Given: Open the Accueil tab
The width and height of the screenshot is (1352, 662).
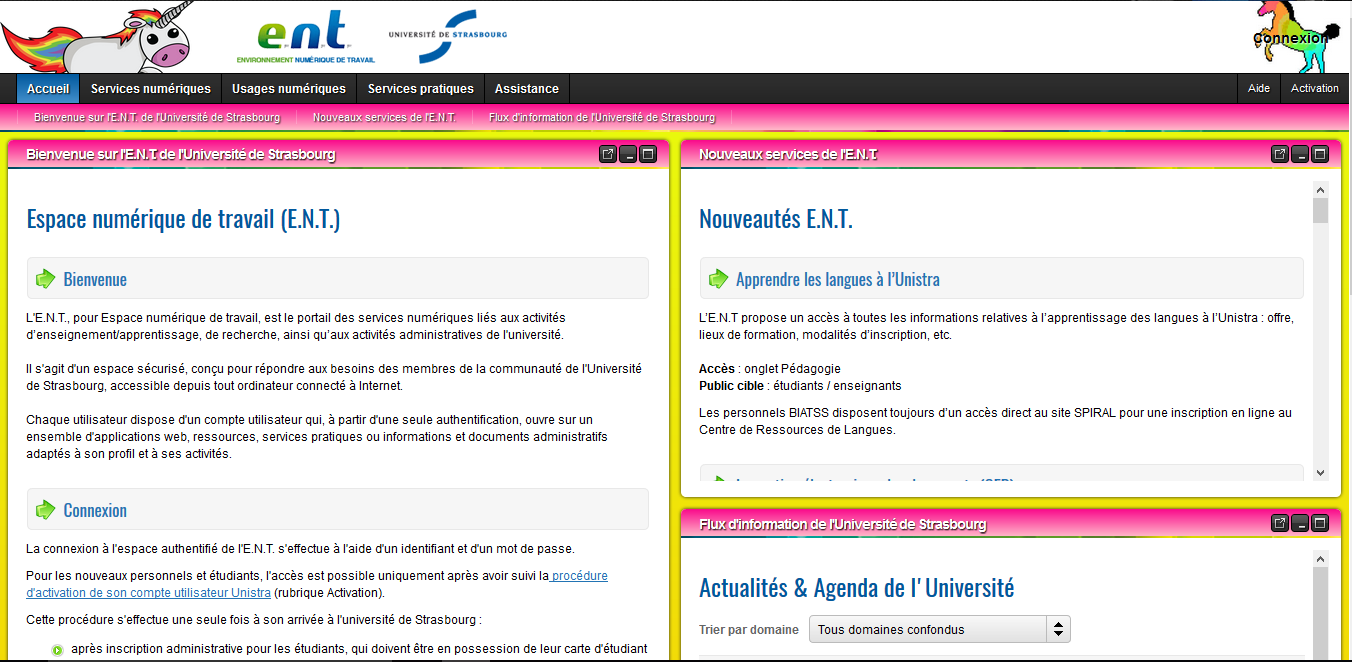Looking at the screenshot, I should click(x=48, y=88).
